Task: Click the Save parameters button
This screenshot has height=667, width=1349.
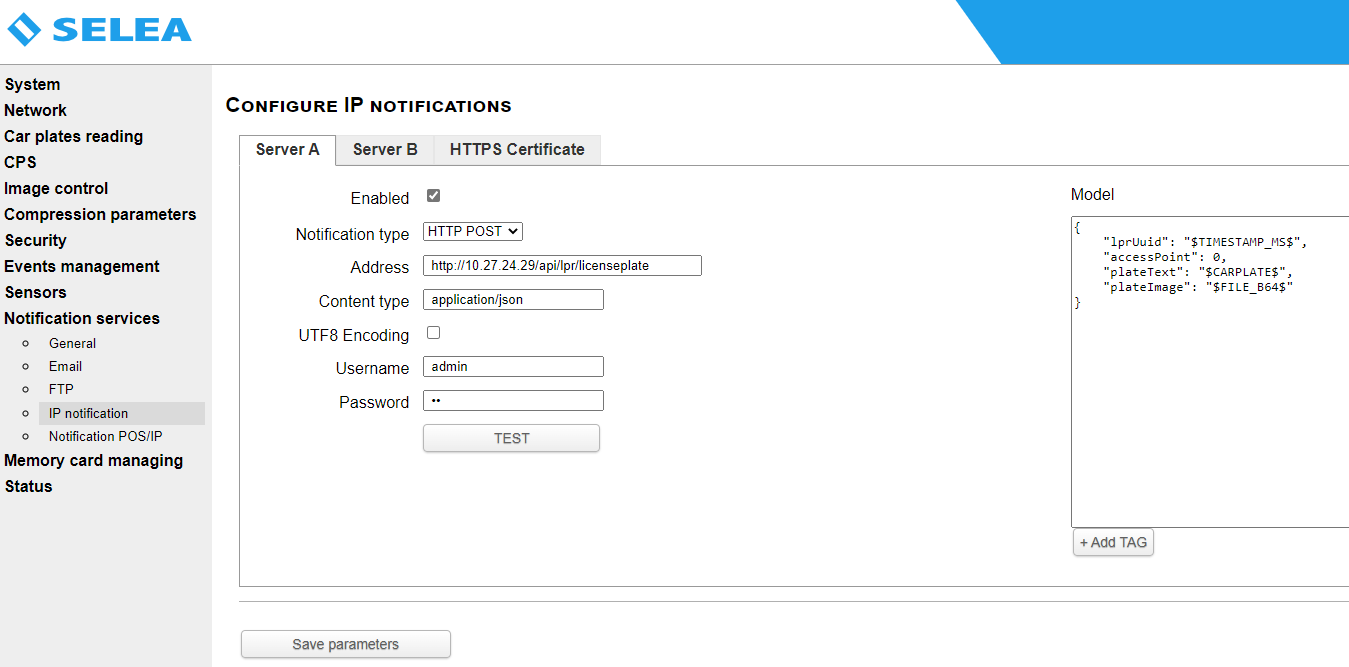Action: click(x=345, y=644)
